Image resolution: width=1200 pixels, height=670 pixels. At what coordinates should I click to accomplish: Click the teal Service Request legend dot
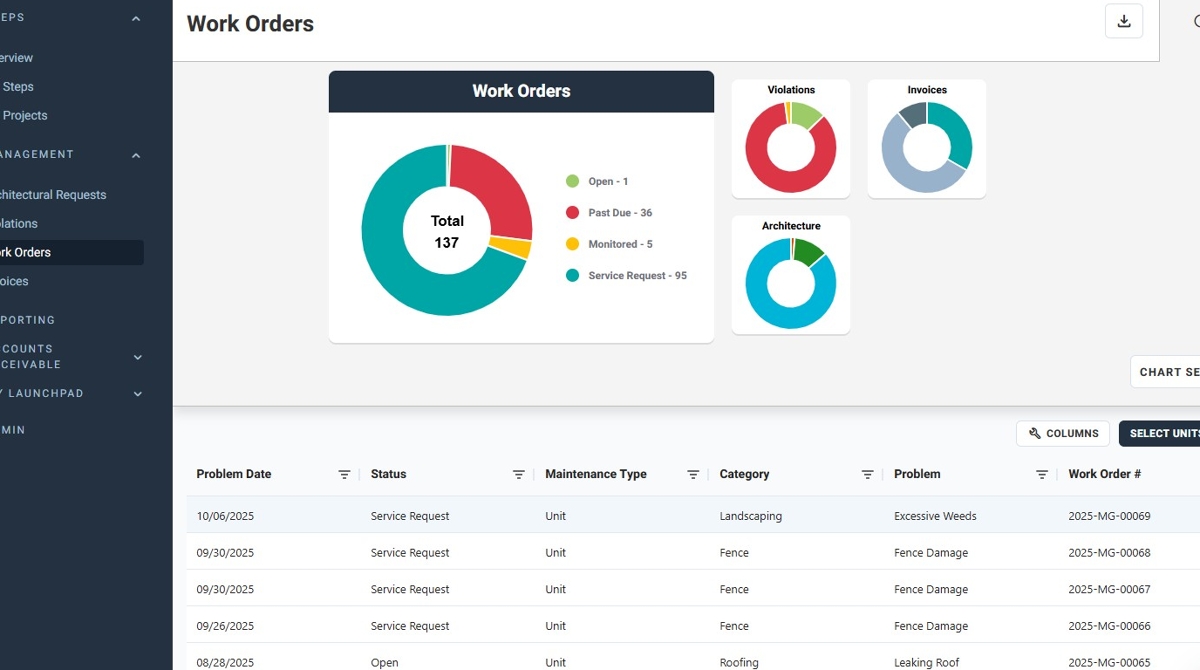[572, 276]
